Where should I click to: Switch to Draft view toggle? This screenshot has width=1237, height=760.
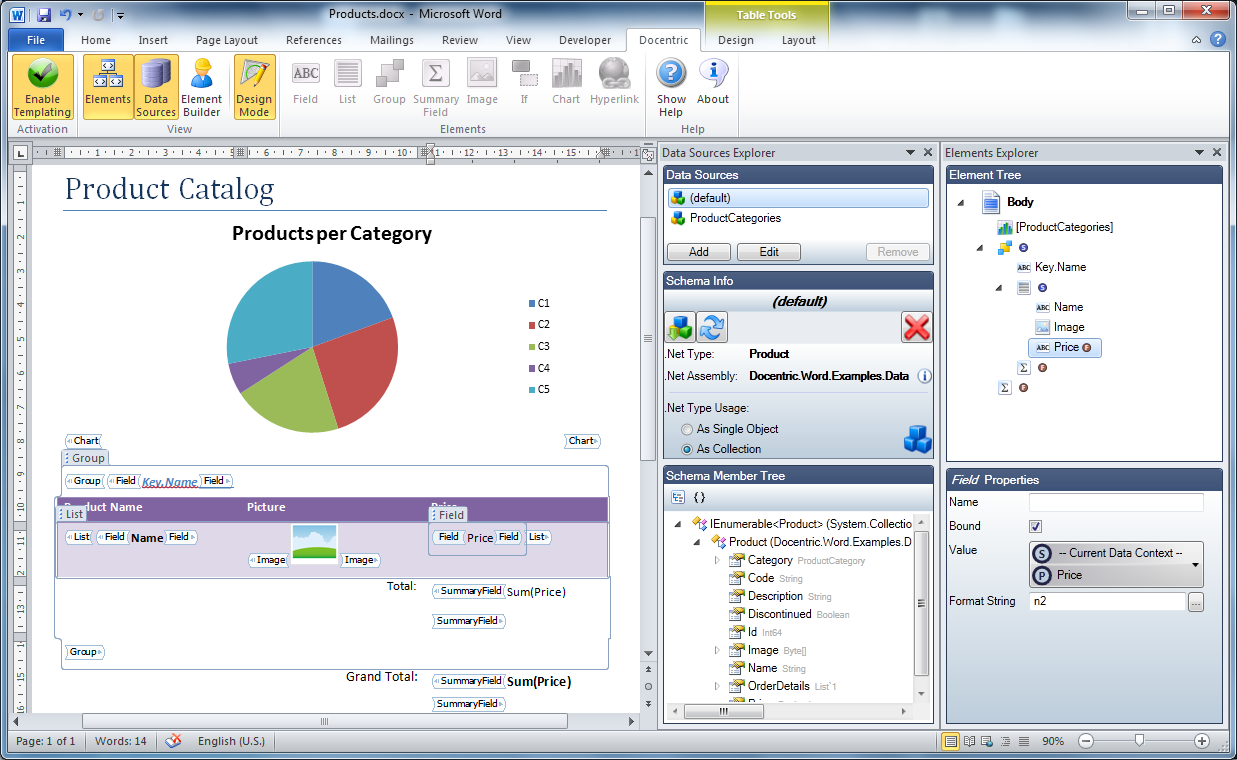click(x=1023, y=741)
